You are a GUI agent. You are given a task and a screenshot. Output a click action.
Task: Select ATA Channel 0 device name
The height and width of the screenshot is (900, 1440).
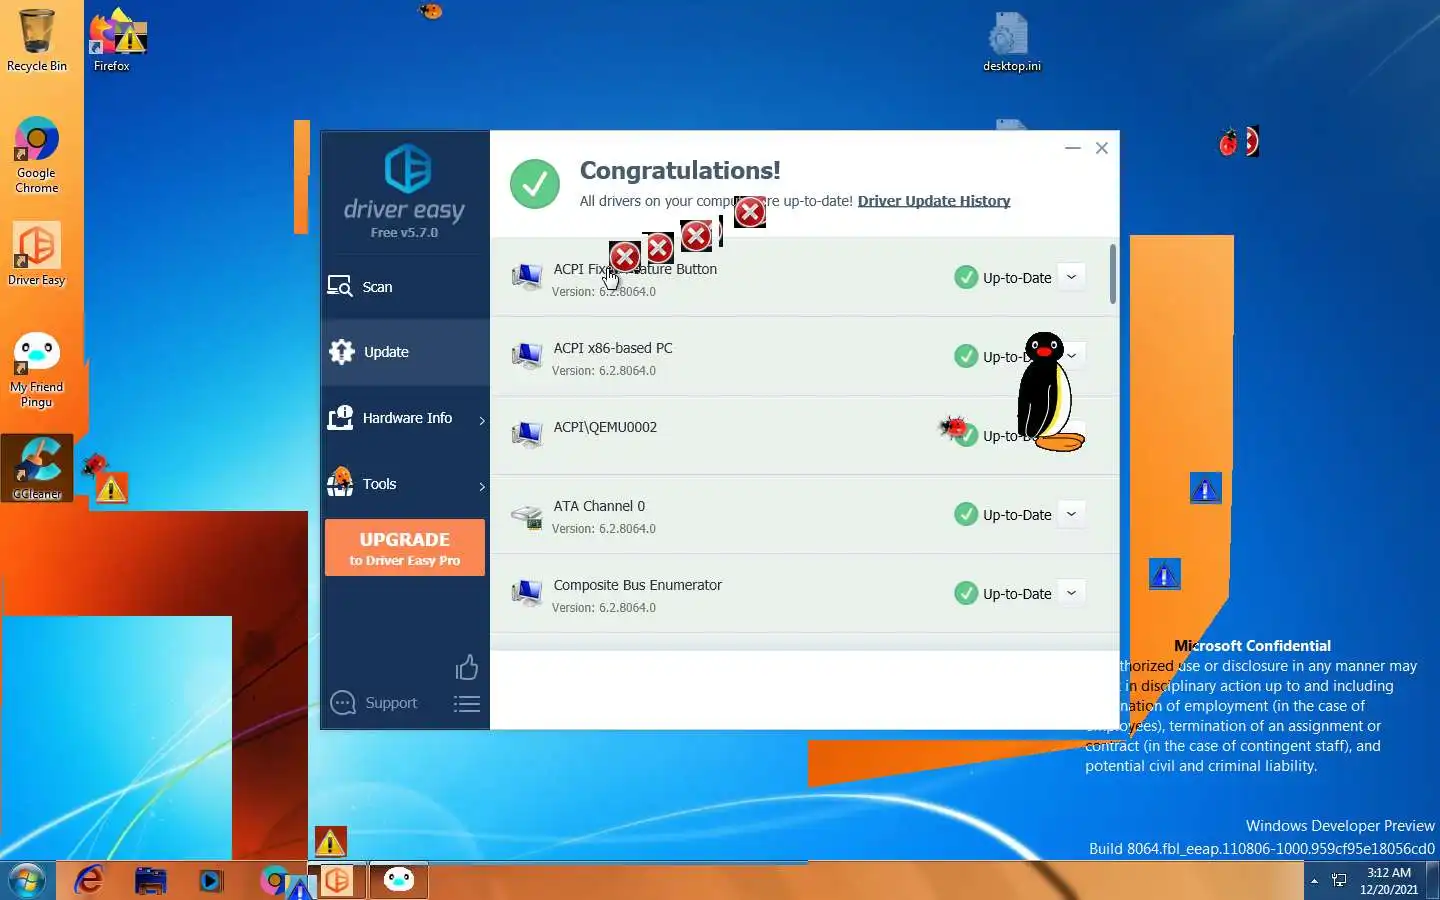pos(599,506)
